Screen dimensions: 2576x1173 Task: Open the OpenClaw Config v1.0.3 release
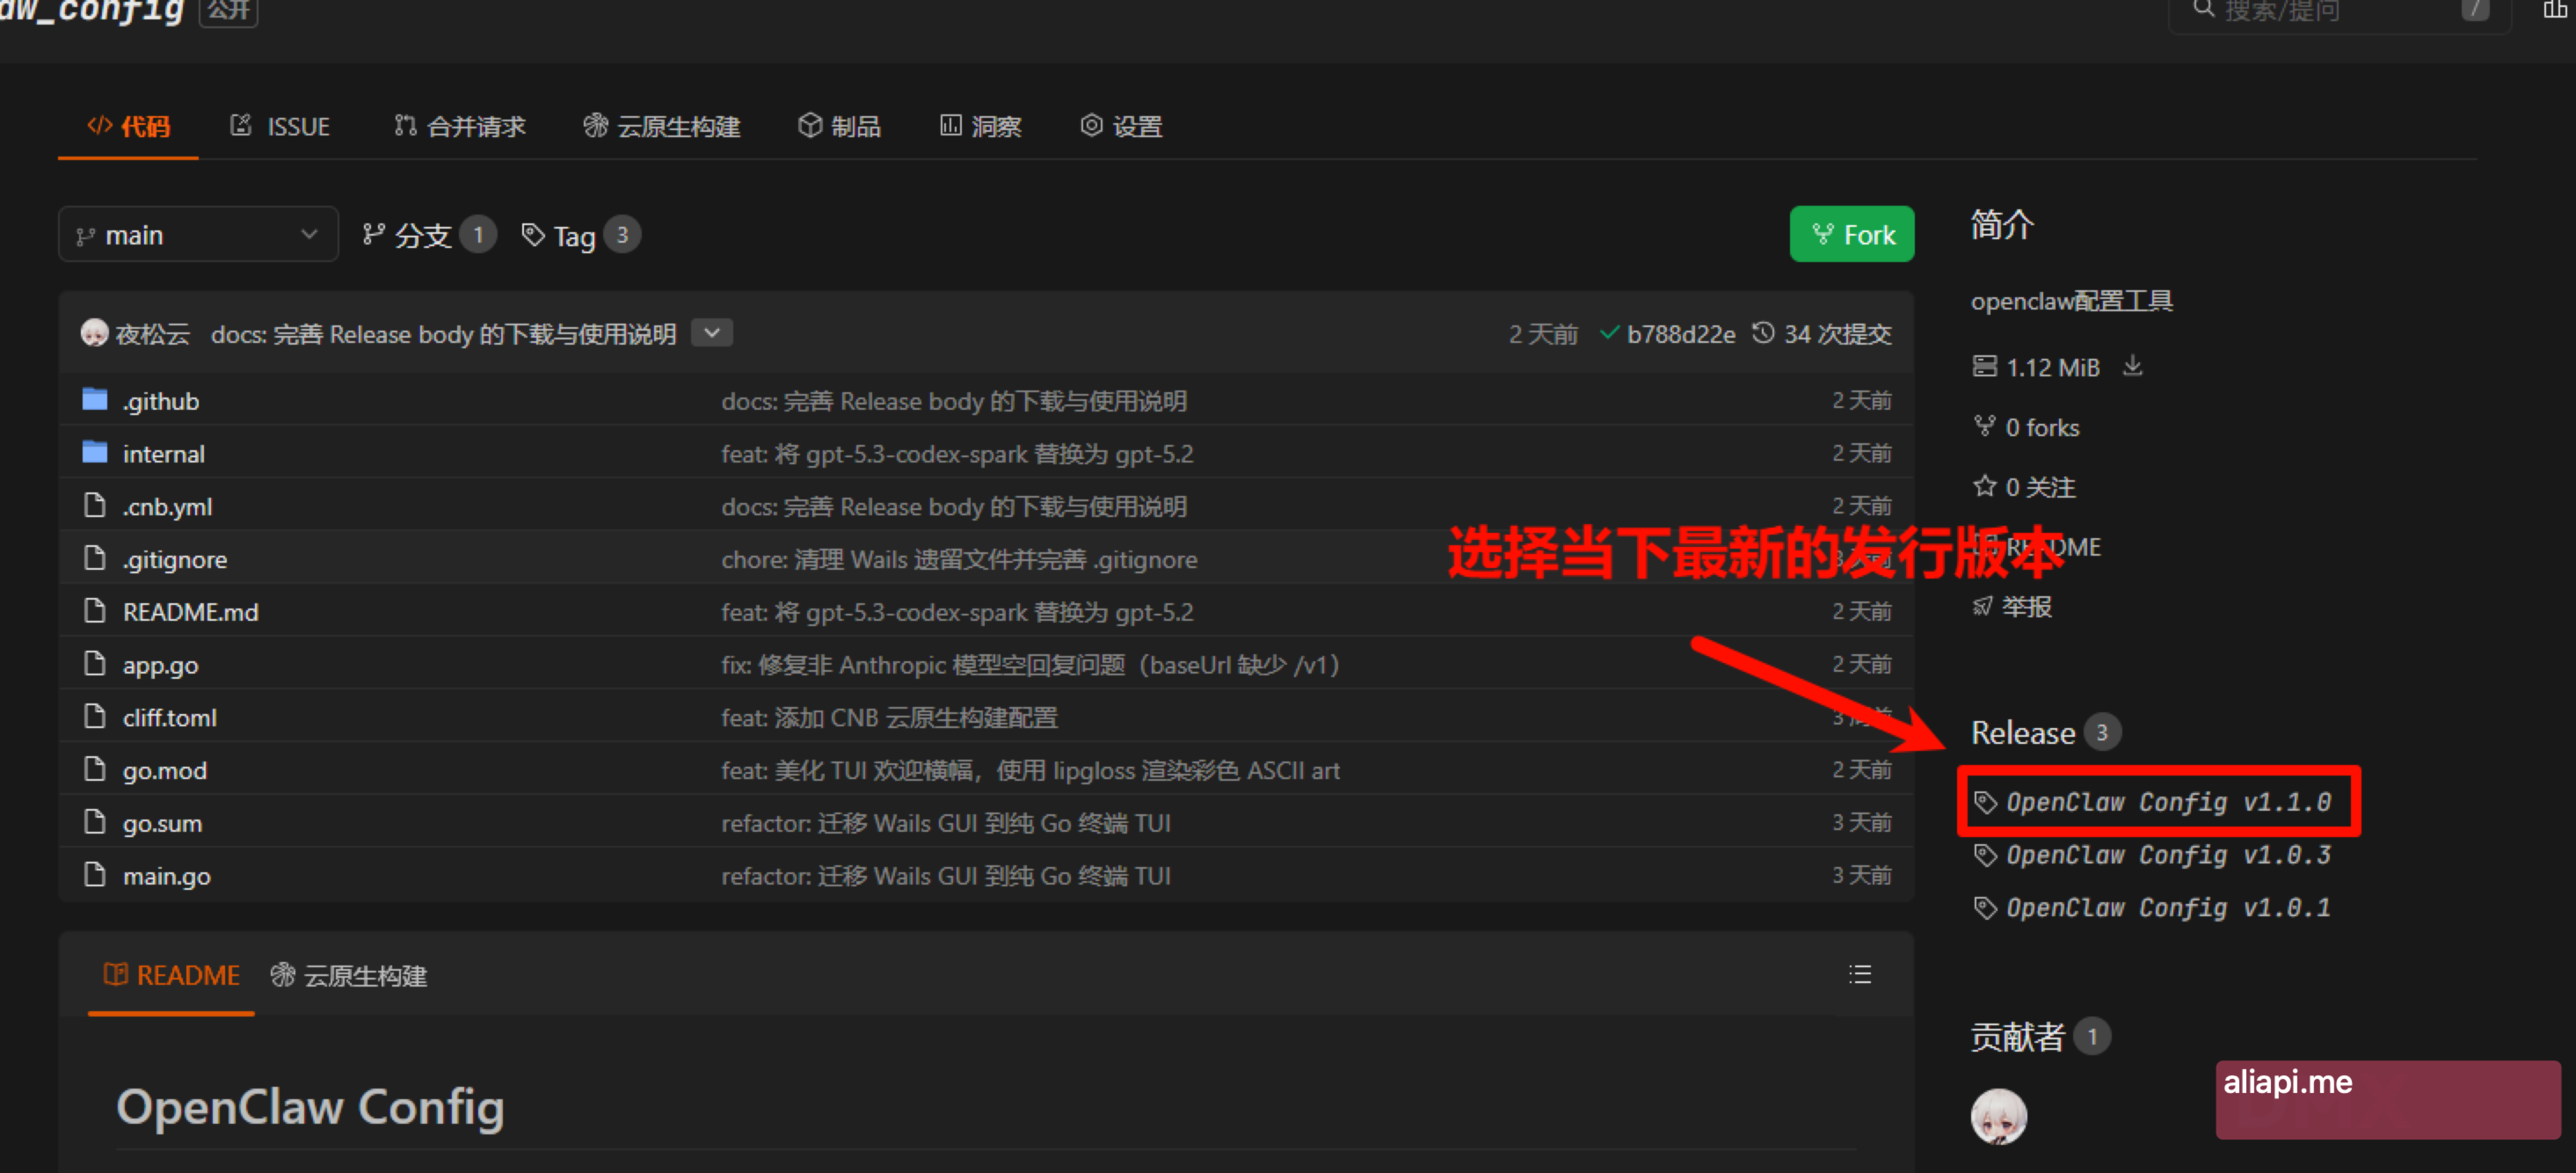pos(2168,855)
